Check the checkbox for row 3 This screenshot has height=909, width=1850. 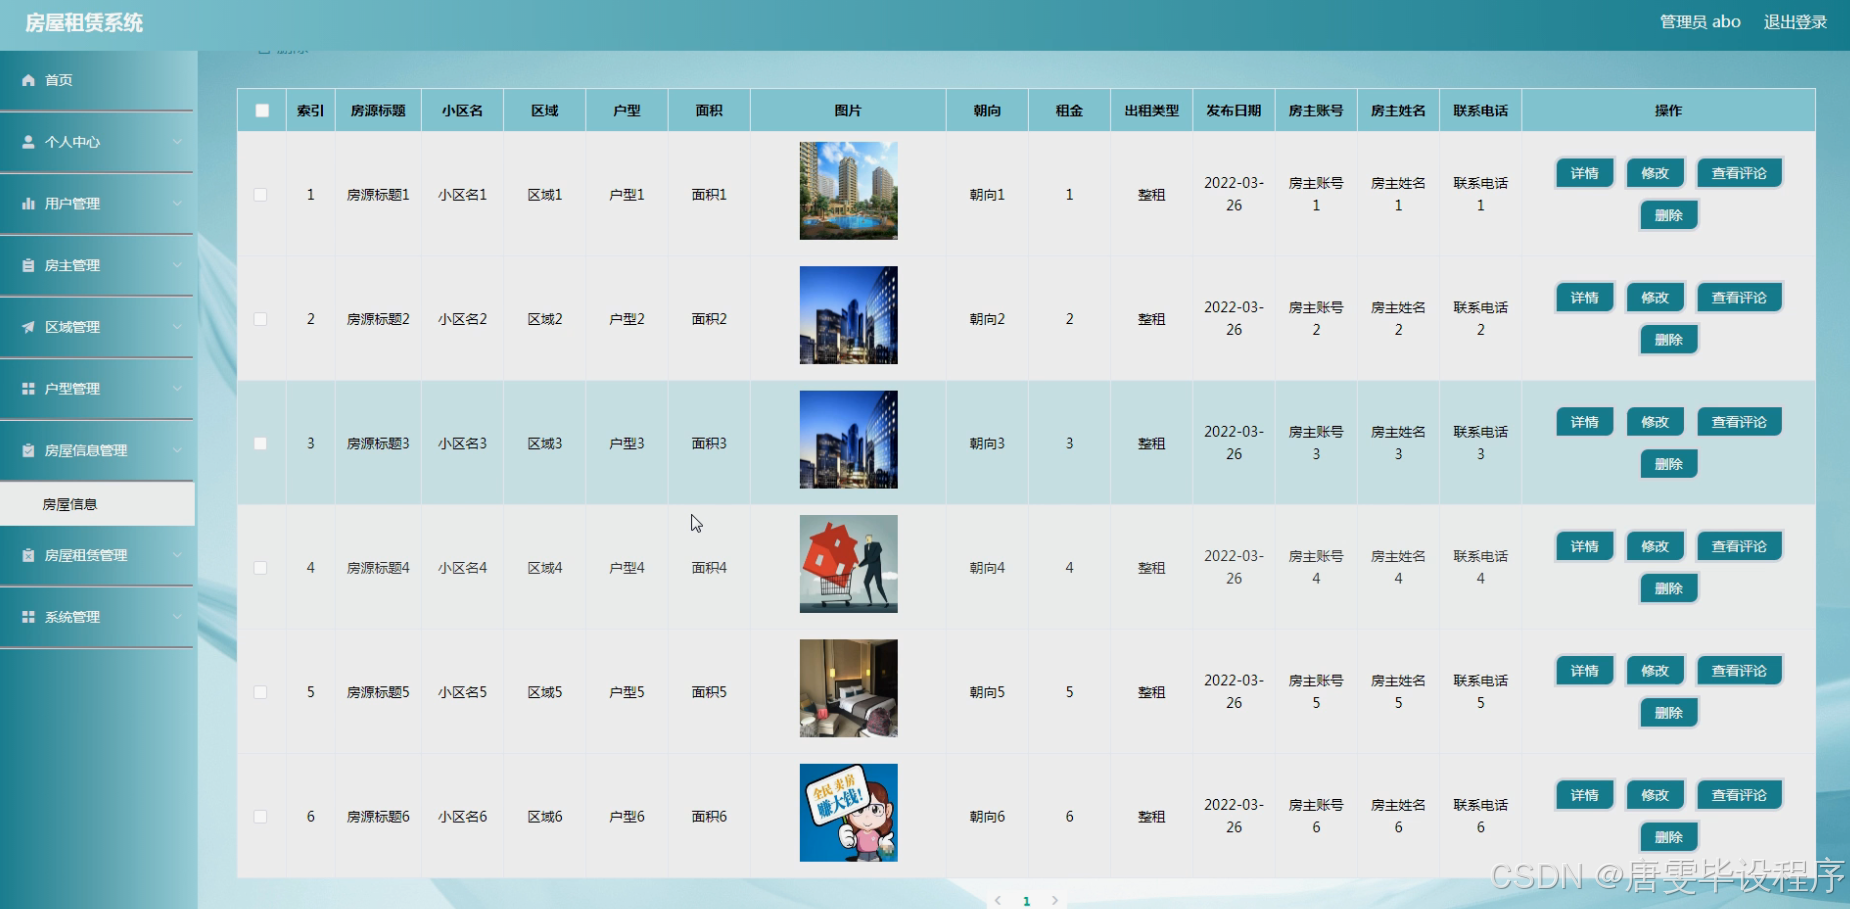[260, 443]
